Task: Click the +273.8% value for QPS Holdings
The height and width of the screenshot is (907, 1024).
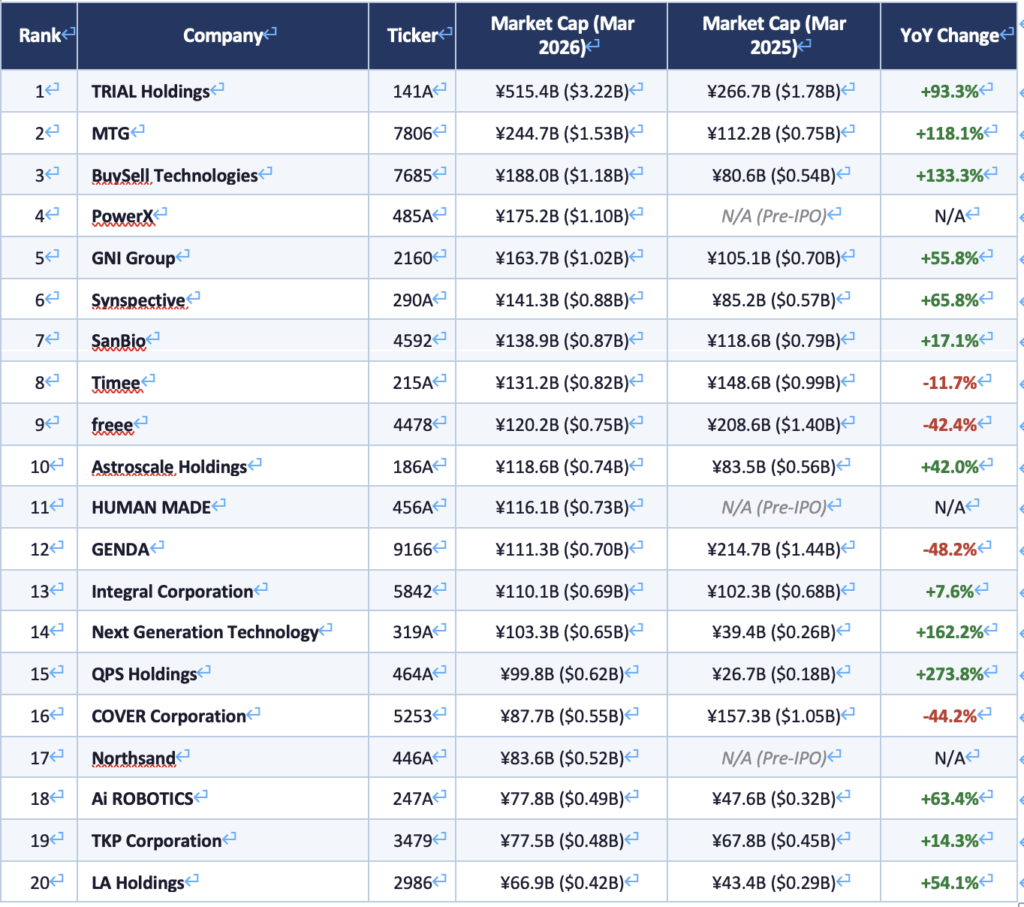Action: [949, 674]
